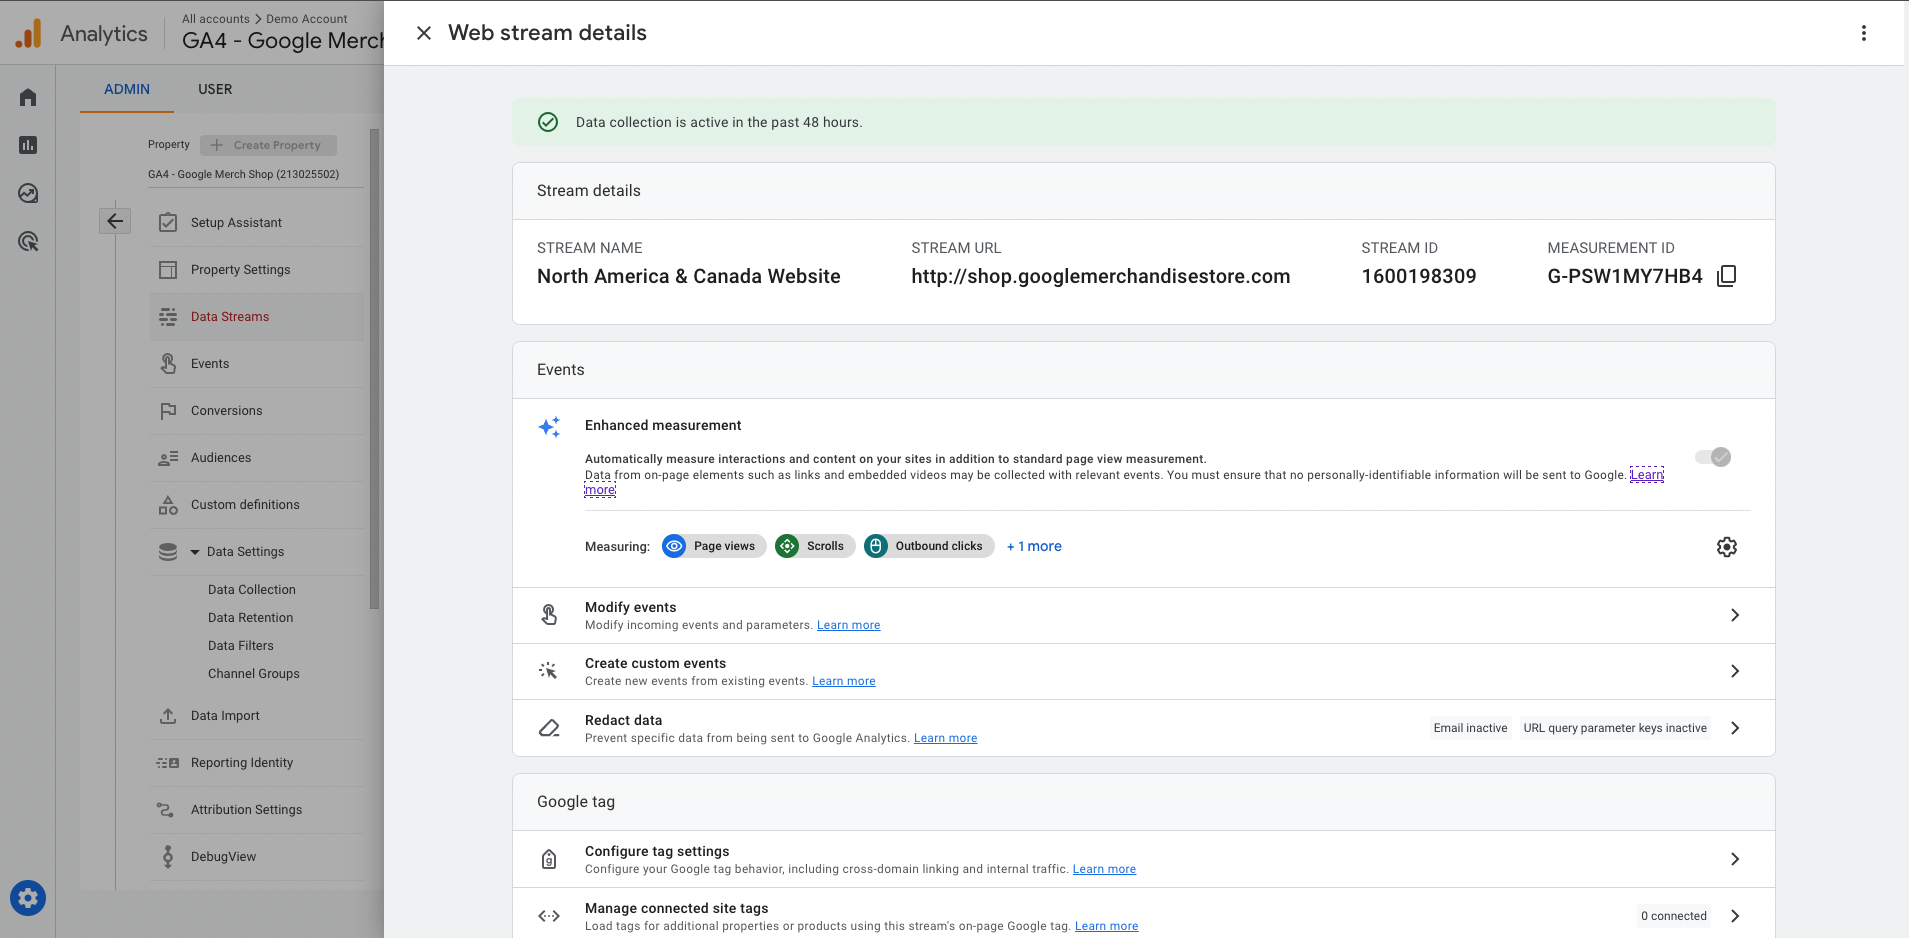This screenshot has width=1909, height=938.
Task: Click 'URL query parameter keys inactive' badge
Action: (x=1615, y=728)
